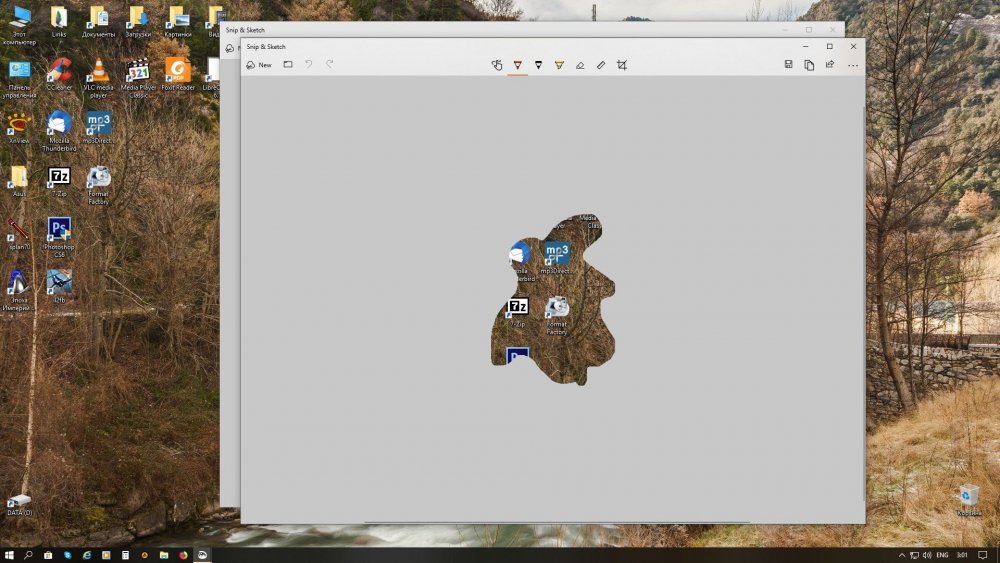Screen dimensions: 1000x563
Task: Switch the ENG input language indicator
Action: pyautogui.click(x=941, y=555)
